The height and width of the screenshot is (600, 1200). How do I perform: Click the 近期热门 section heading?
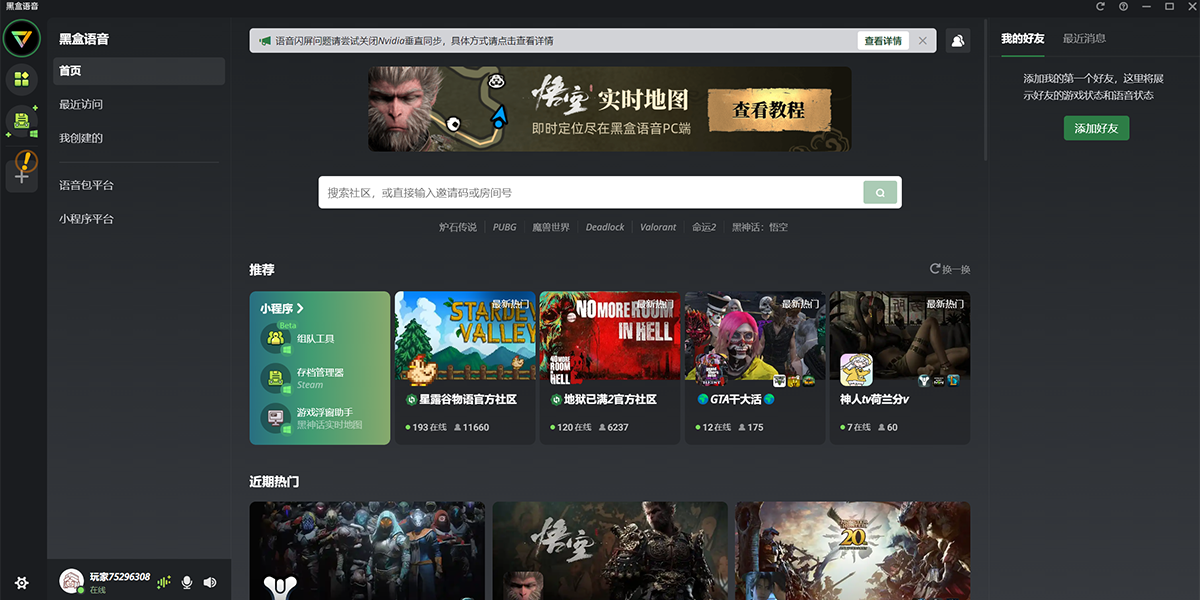pos(274,482)
